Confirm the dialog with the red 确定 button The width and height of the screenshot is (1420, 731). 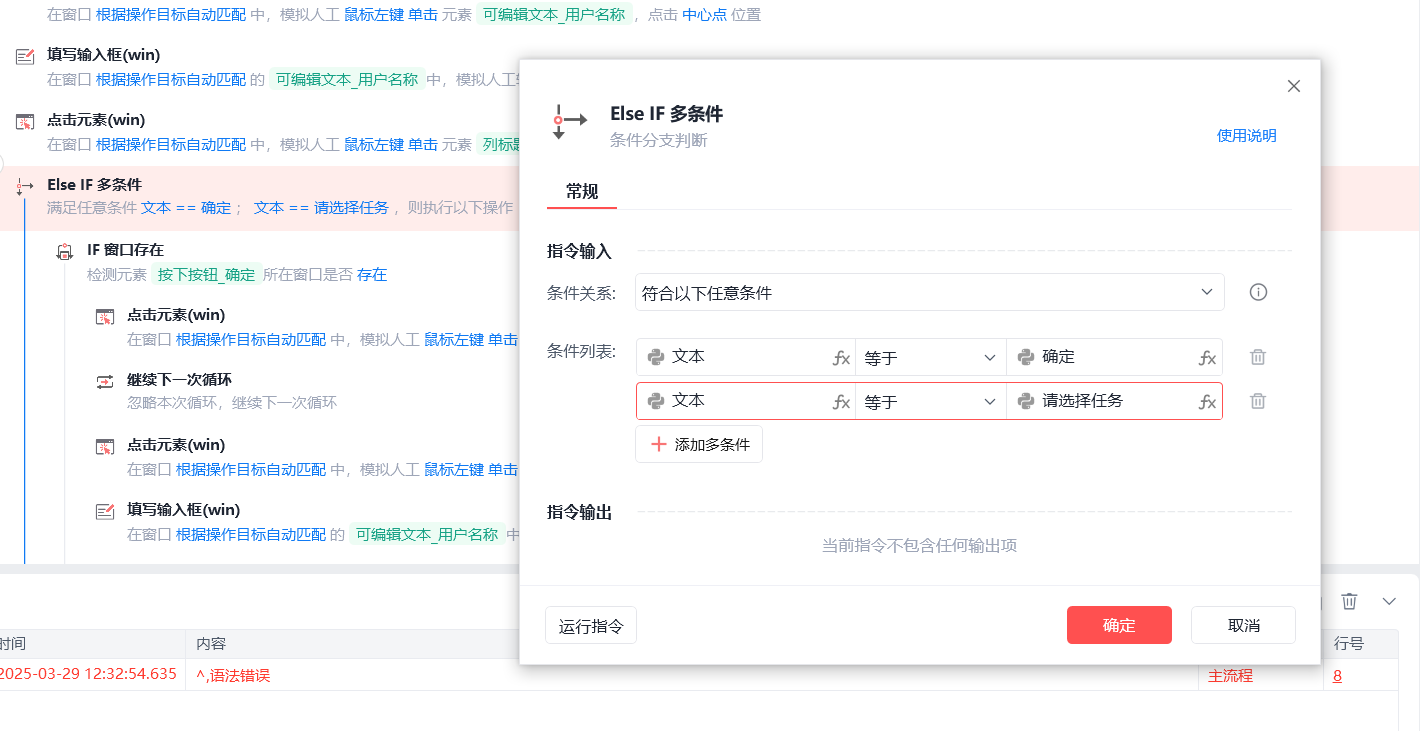(x=1119, y=625)
